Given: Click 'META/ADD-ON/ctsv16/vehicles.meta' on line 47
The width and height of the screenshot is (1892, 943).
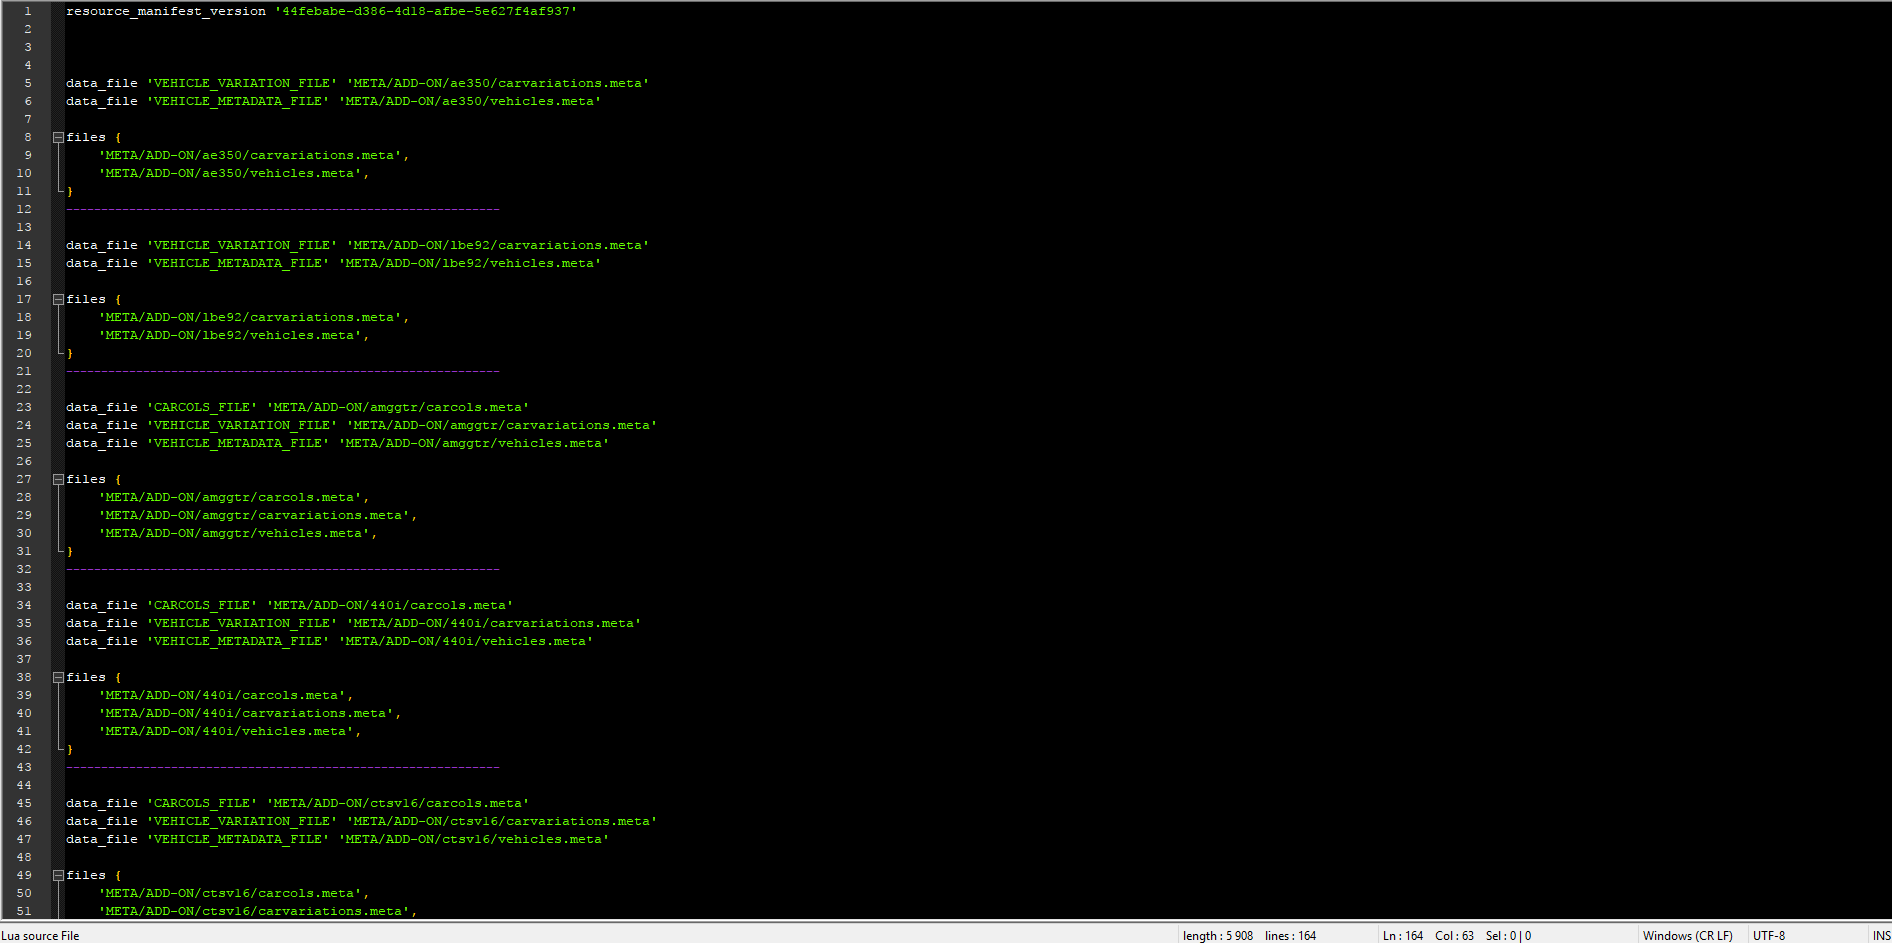Looking at the screenshot, I should click(474, 839).
